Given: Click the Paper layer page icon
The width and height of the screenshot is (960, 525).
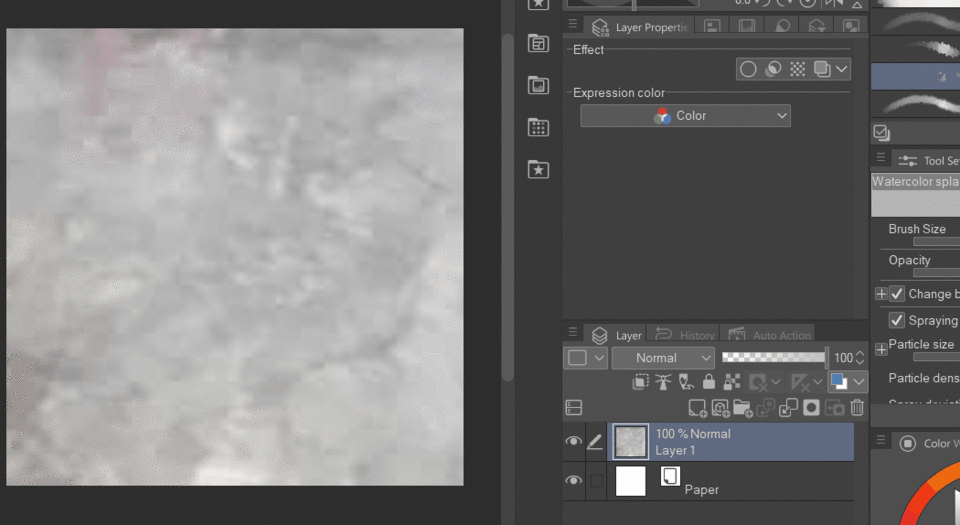Looking at the screenshot, I should 670,476.
